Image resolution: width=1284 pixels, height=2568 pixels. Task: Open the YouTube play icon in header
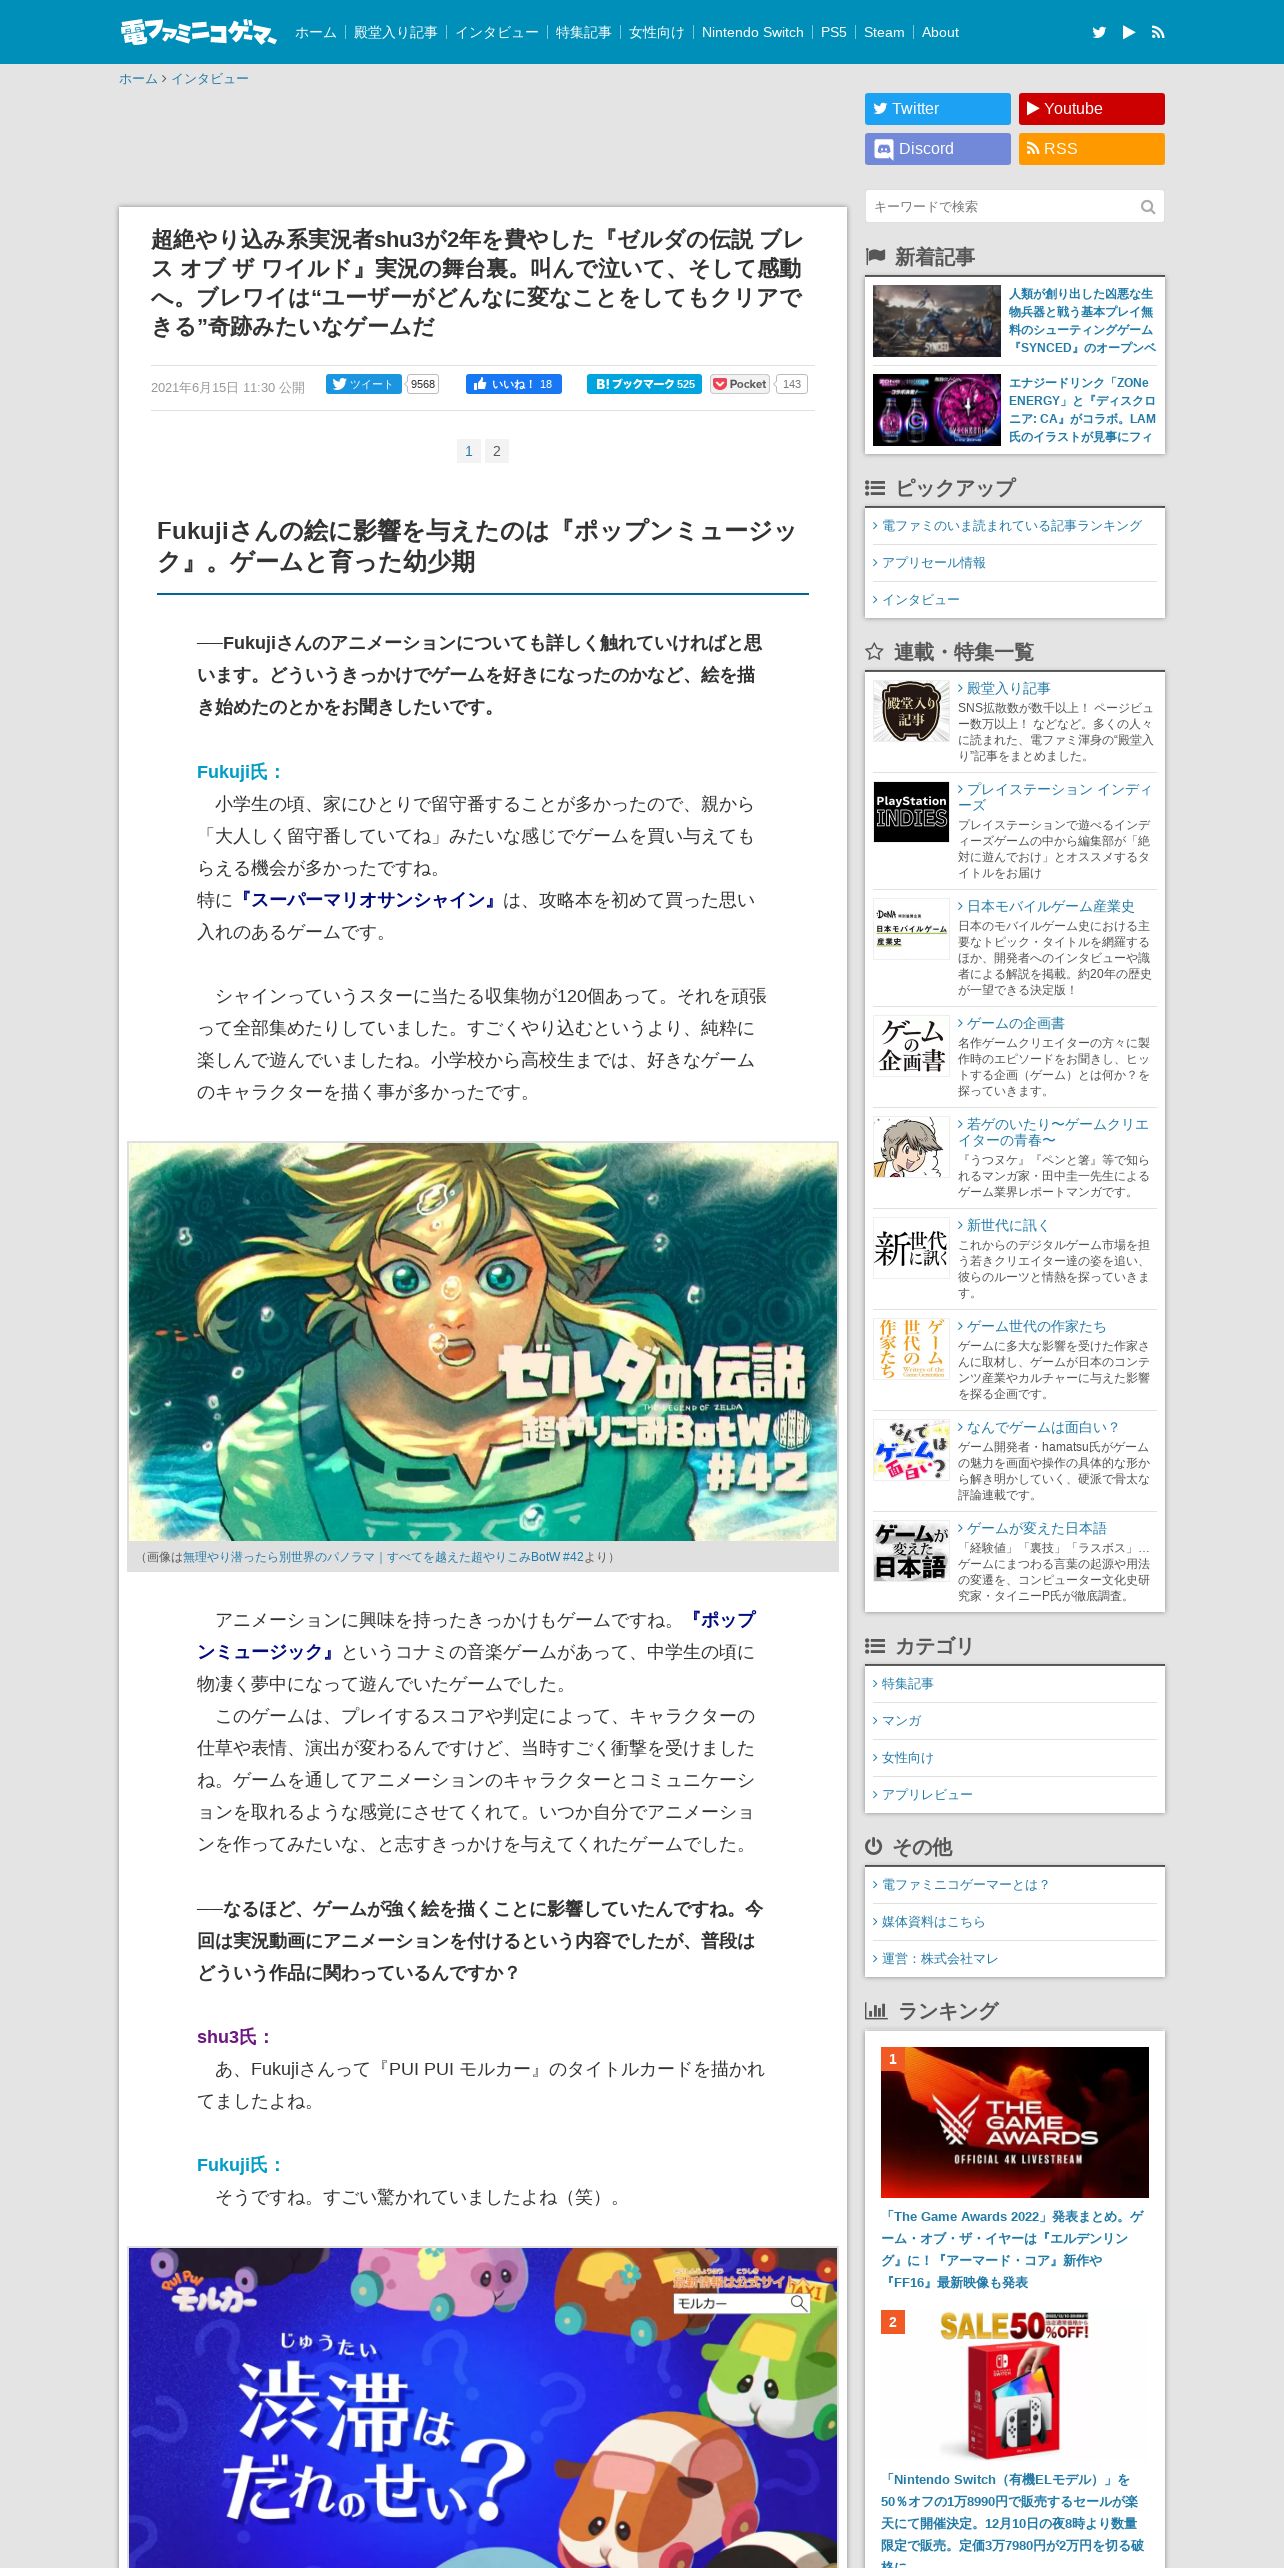pyautogui.click(x=1129, y=32)
